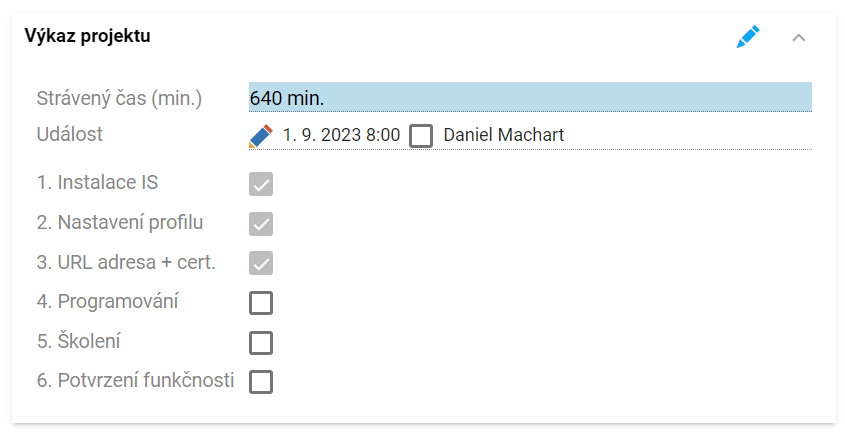
Task: Check the Programování checkbox
Action: click(261, 303)
